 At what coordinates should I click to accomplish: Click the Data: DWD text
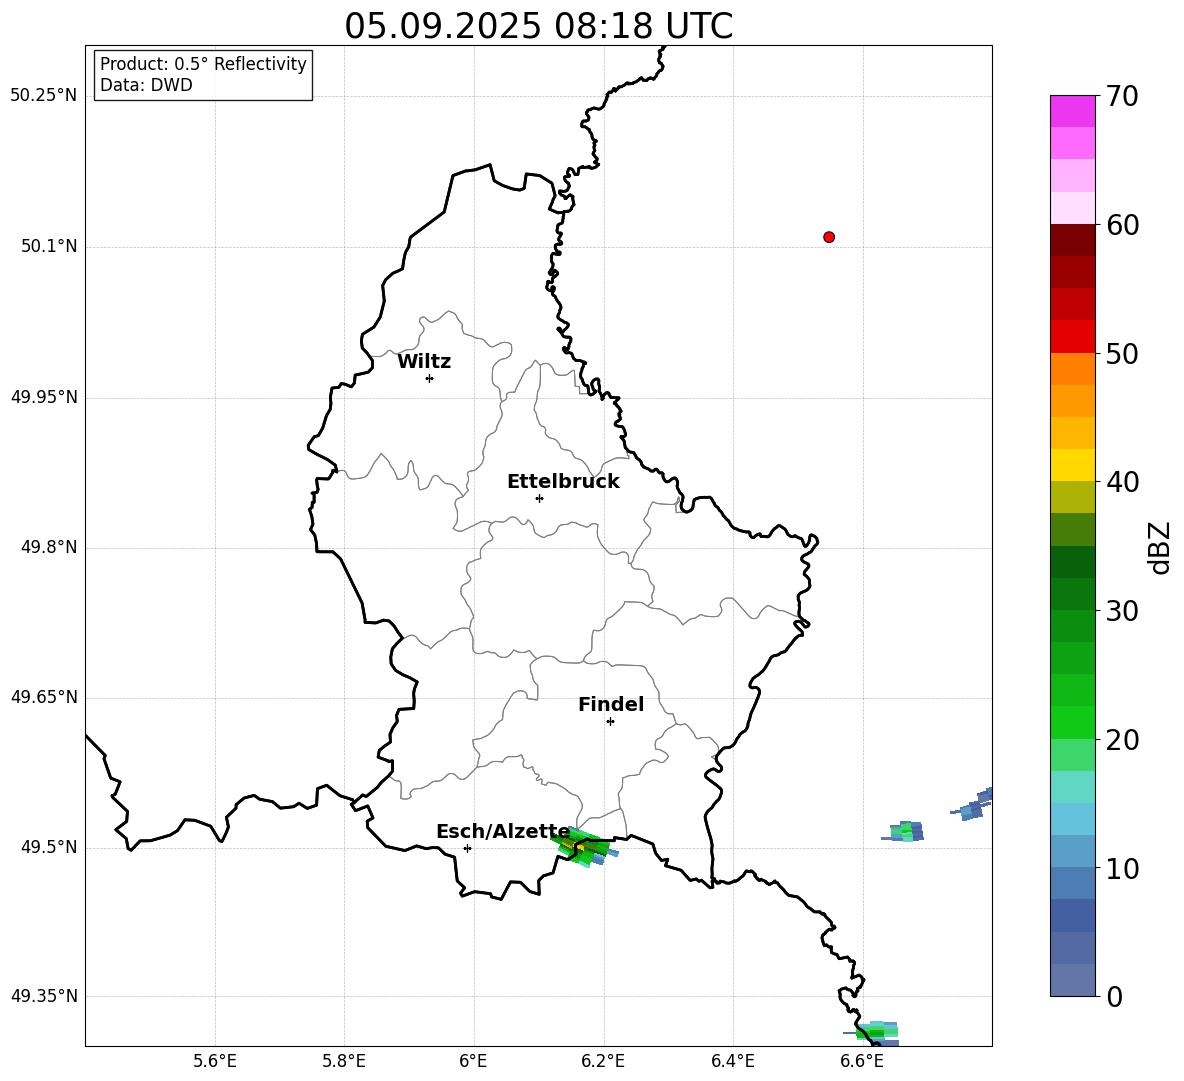click(146, 85)
